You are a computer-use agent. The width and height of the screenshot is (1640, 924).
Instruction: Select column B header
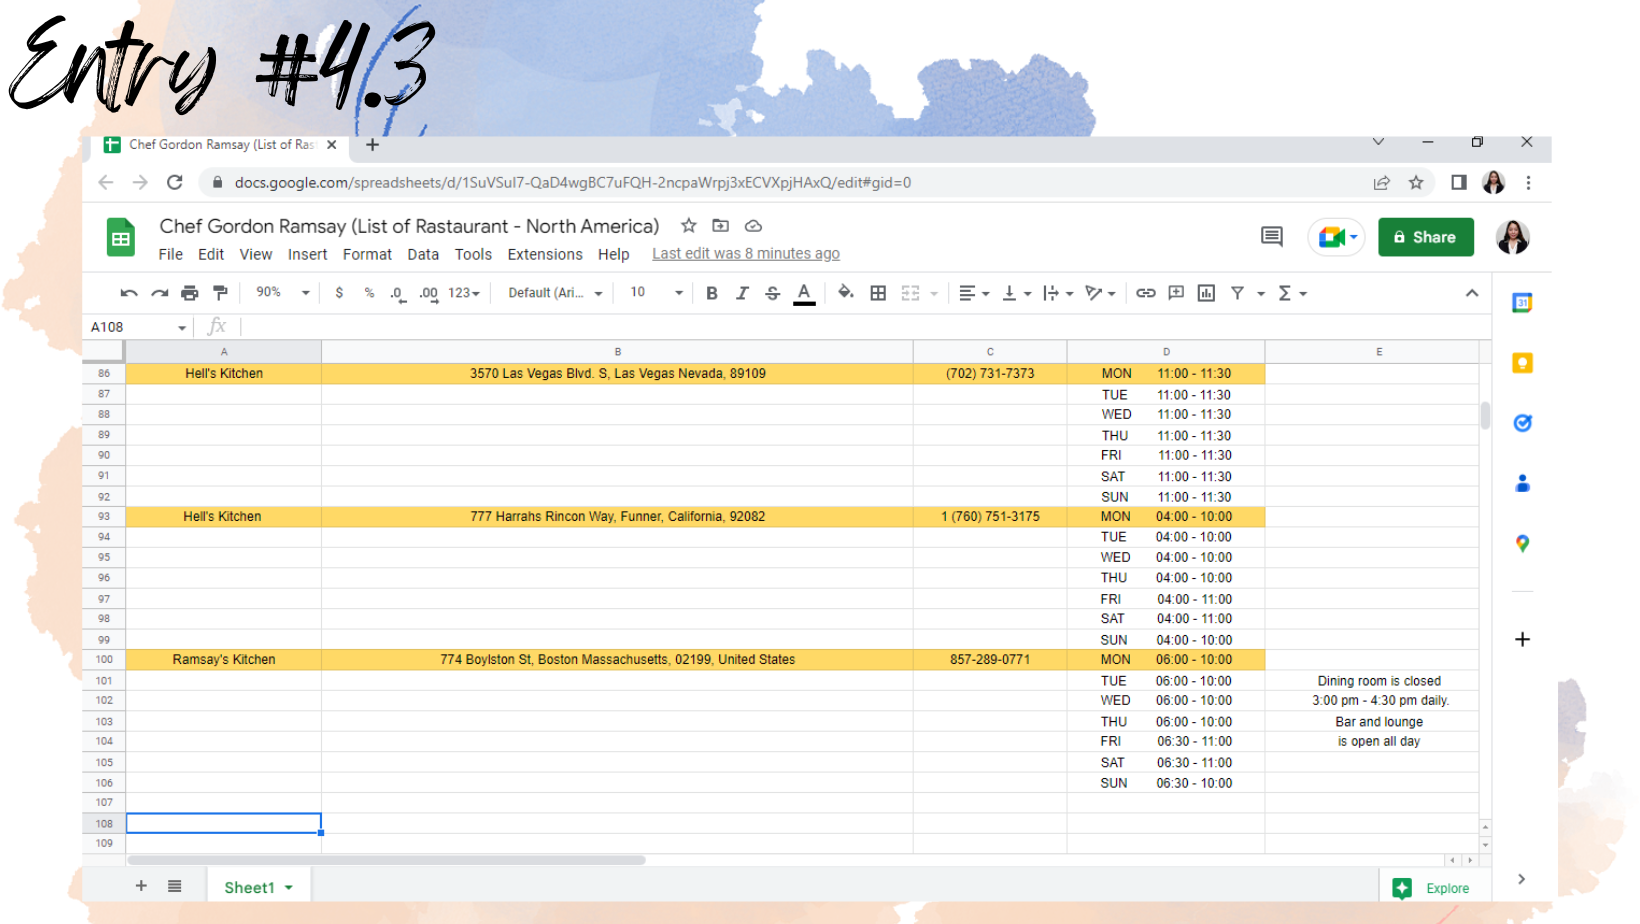pos(618,352)
